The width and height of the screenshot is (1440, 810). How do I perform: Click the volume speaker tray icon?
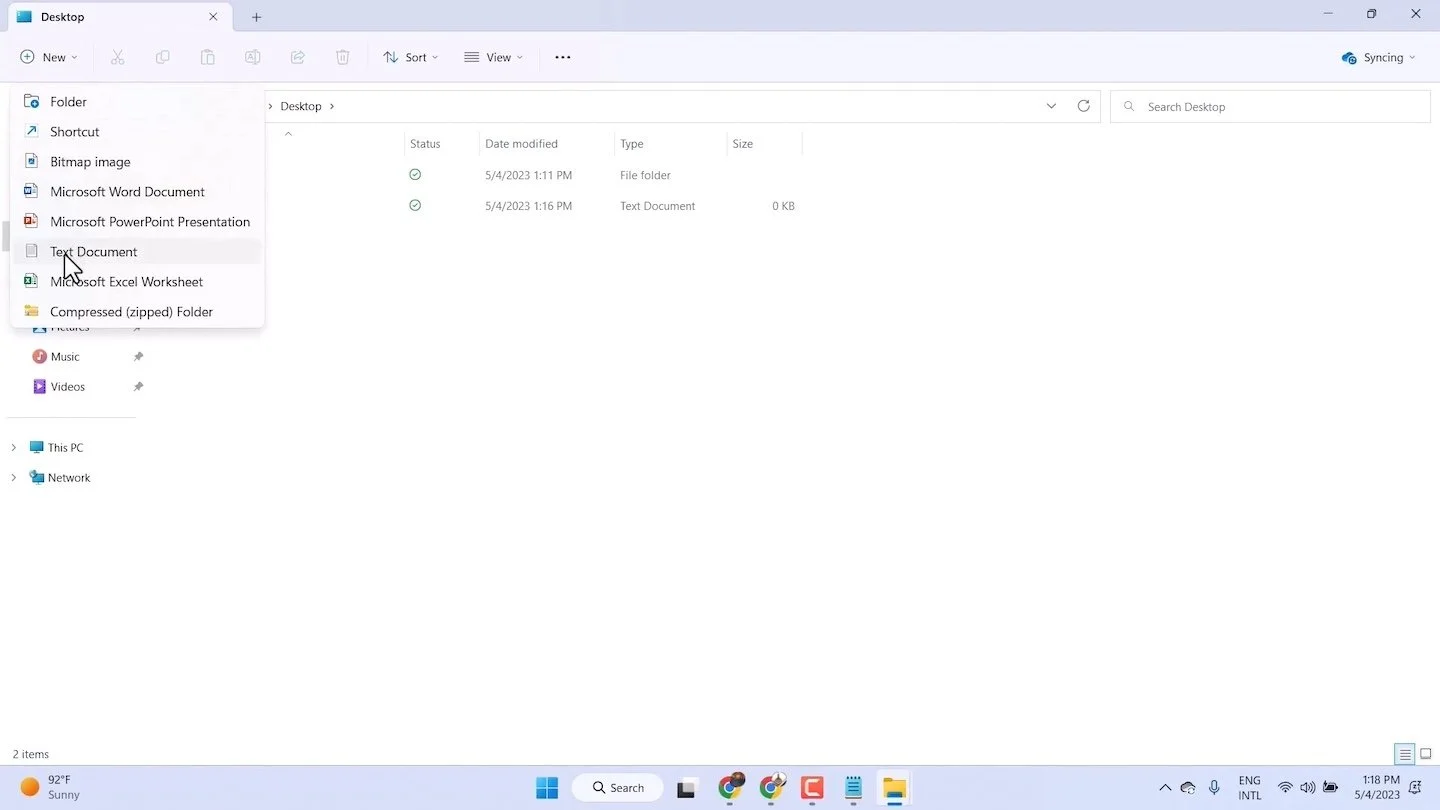coord(1308,788)
